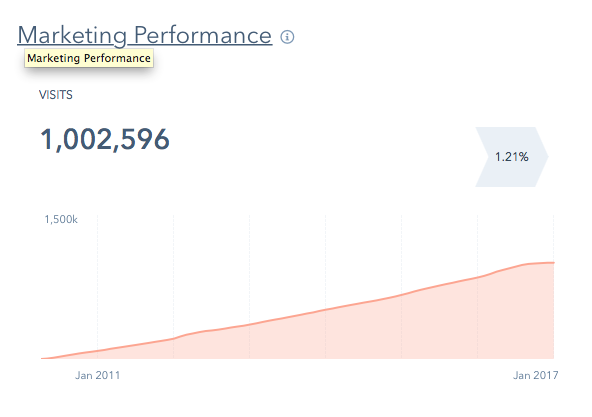This screenshot has height=417, width=592.
Task: Click the third dashed vertical gridline
Action: (x=250, y=268)
